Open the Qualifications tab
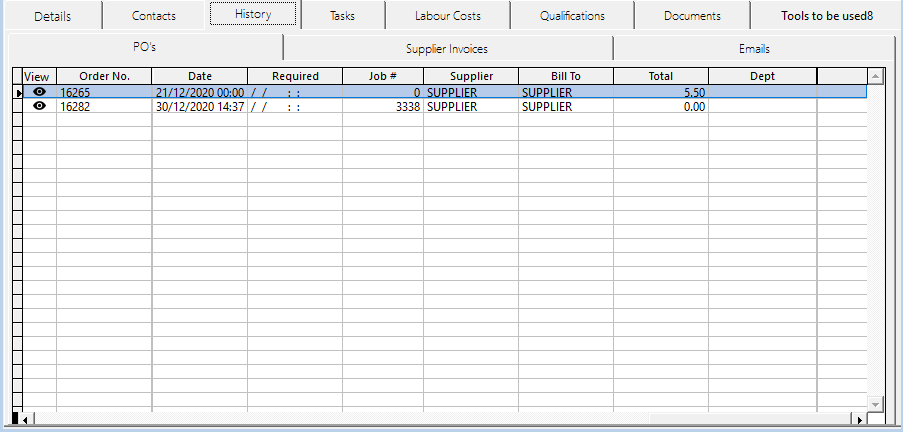Viewport: 903px width, 432px height. pyautogui.click(x=571, y=16)
